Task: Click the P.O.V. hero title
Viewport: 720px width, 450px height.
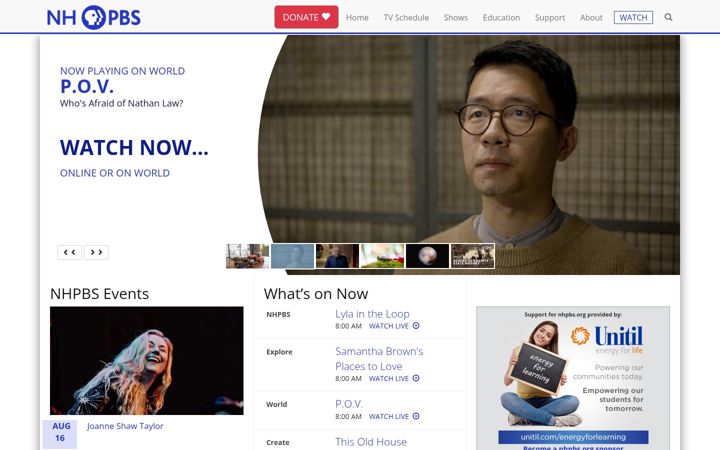Action: (87, 86)
